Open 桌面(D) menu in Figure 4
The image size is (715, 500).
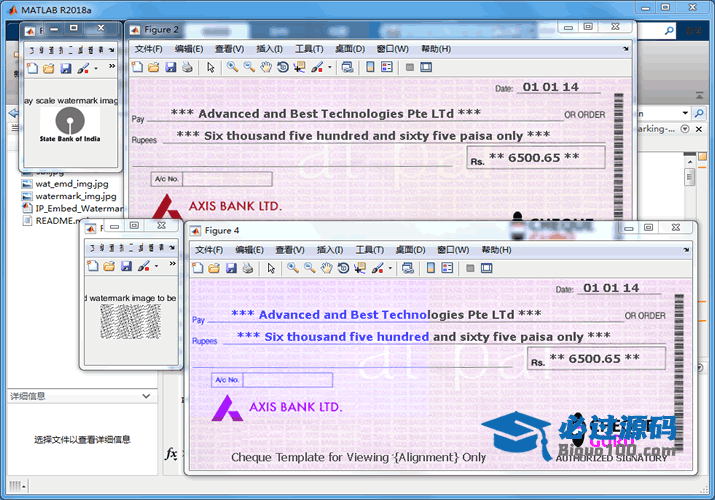click(x=410, y=250)
